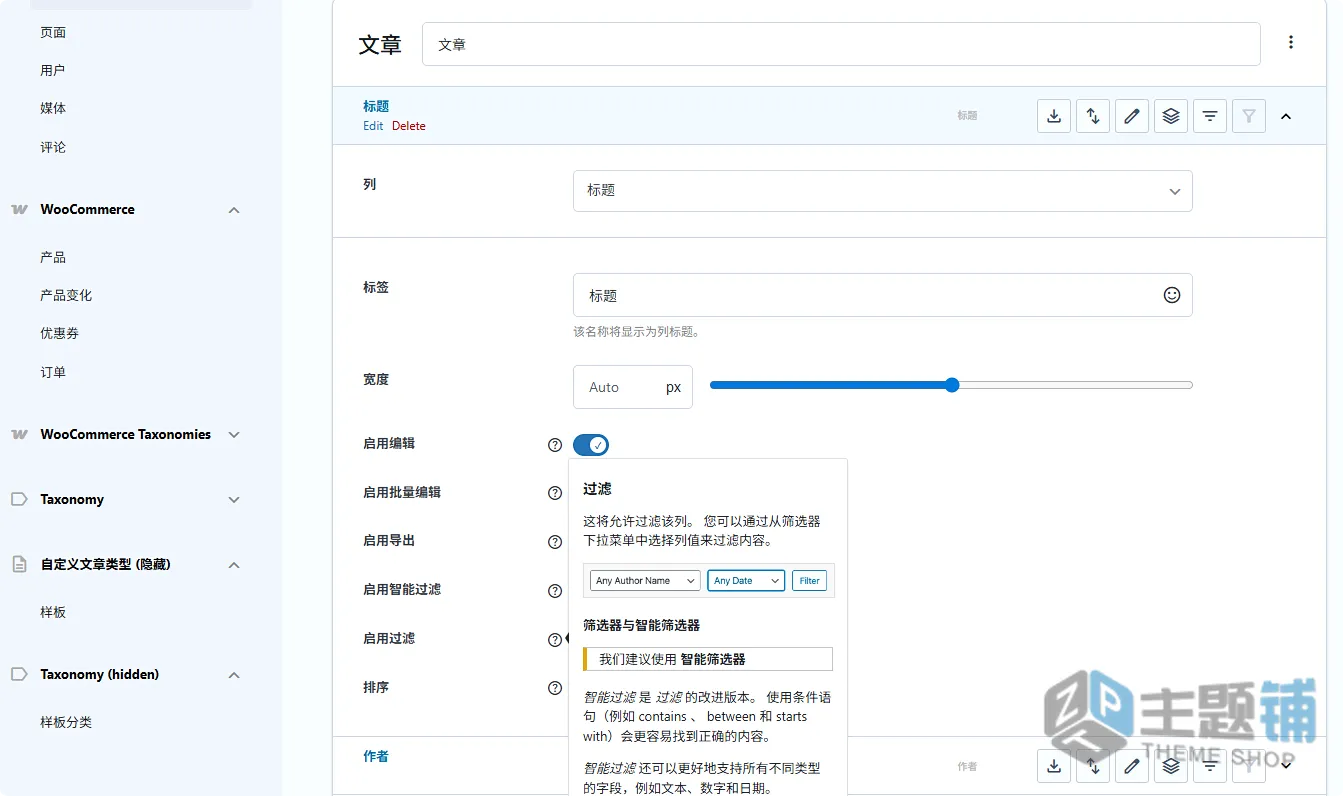Click the WooCommerce logo icon in sidebar

coord(19,209)
